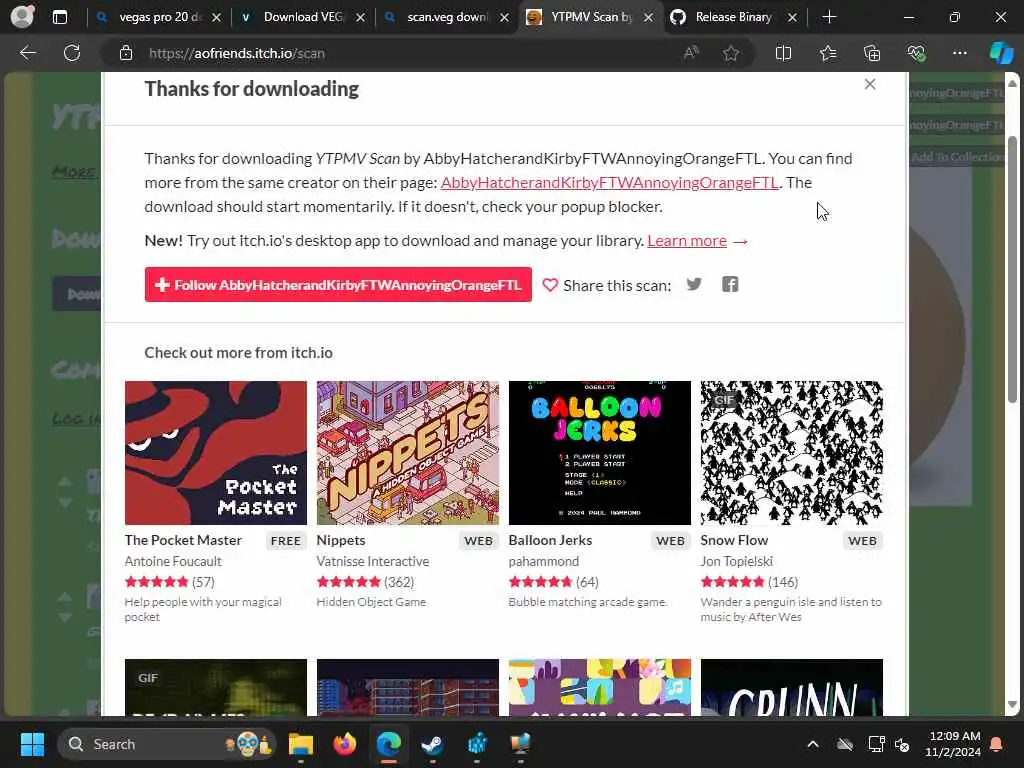The image size is (1024, 768).
Task: Click the GIF-labeled thumbnail in bottom row
Action: 216,687
